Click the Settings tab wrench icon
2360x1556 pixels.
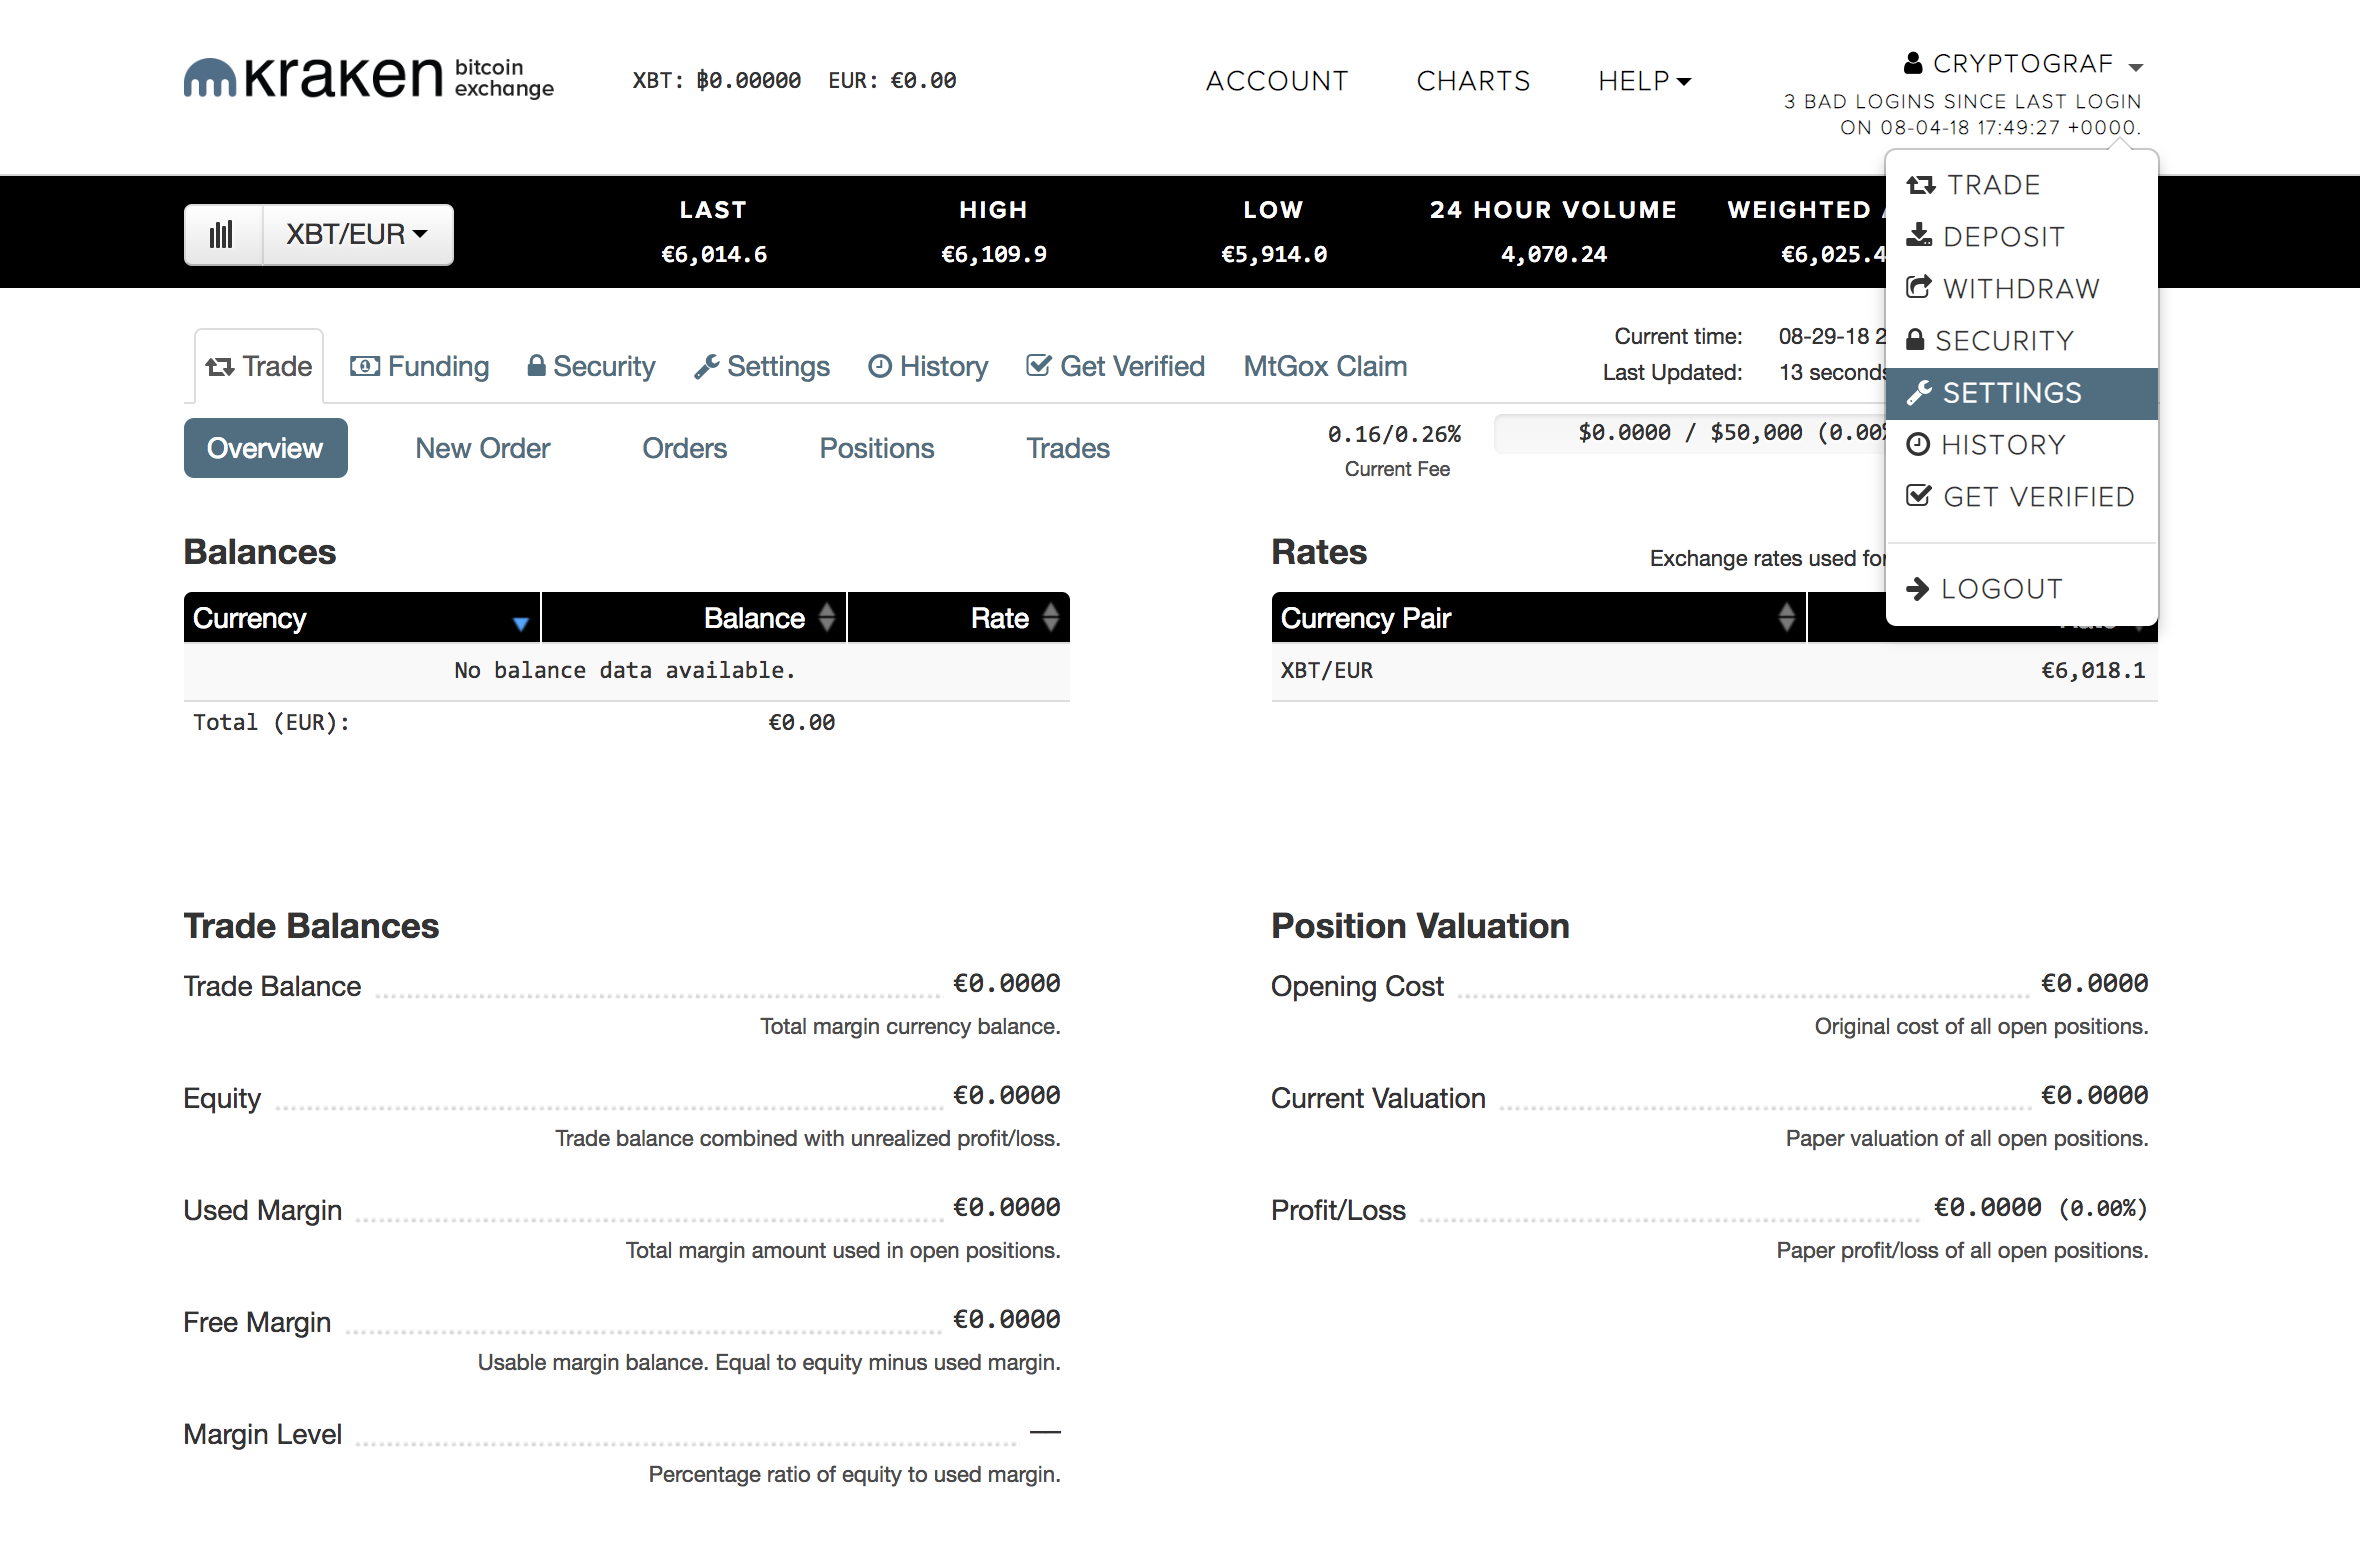coord(706,367)
